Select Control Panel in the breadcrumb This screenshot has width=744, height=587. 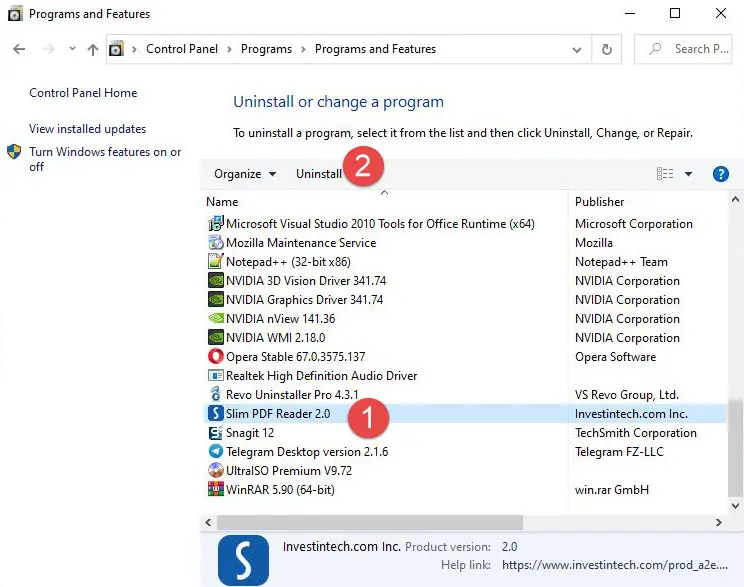pyautogui.click(x=182, y=49)
